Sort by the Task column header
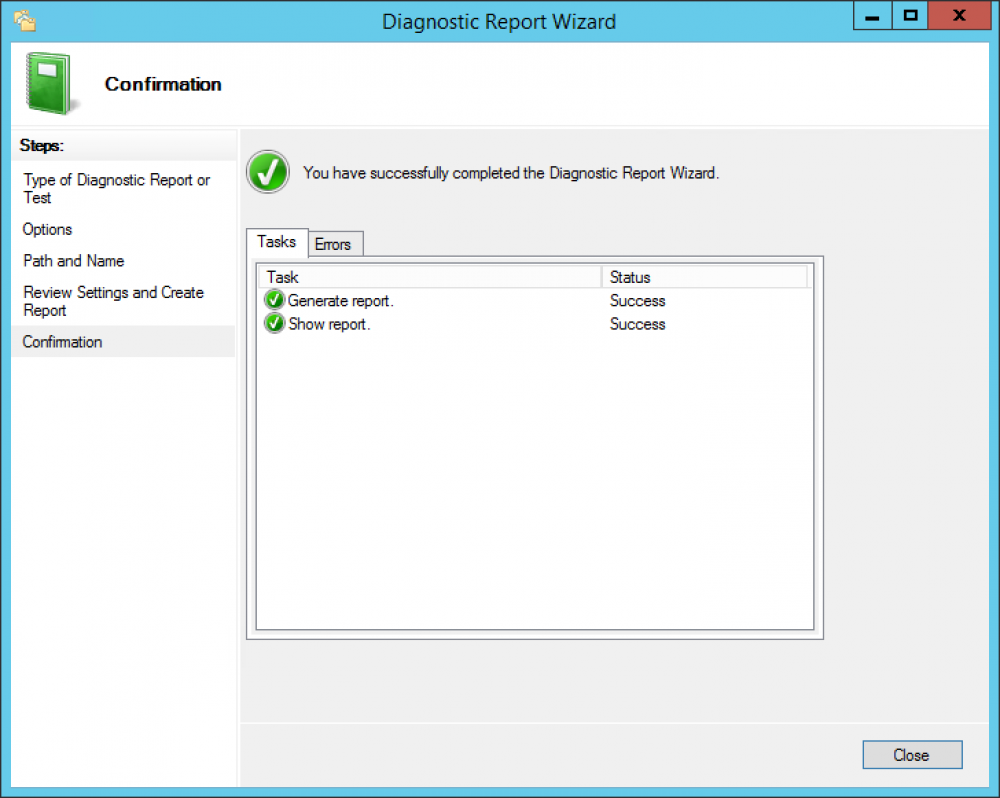The image size is (1000, 798). 430,277
